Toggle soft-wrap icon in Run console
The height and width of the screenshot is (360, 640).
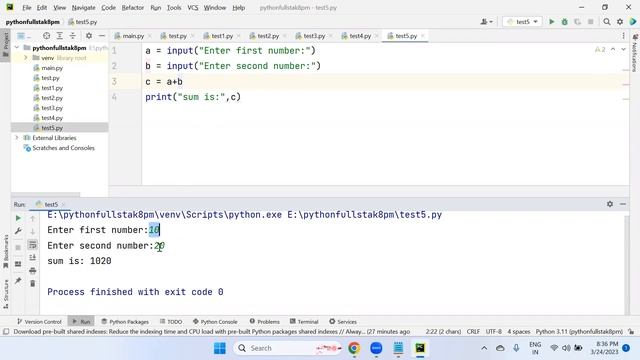click(x=33, y=244)
